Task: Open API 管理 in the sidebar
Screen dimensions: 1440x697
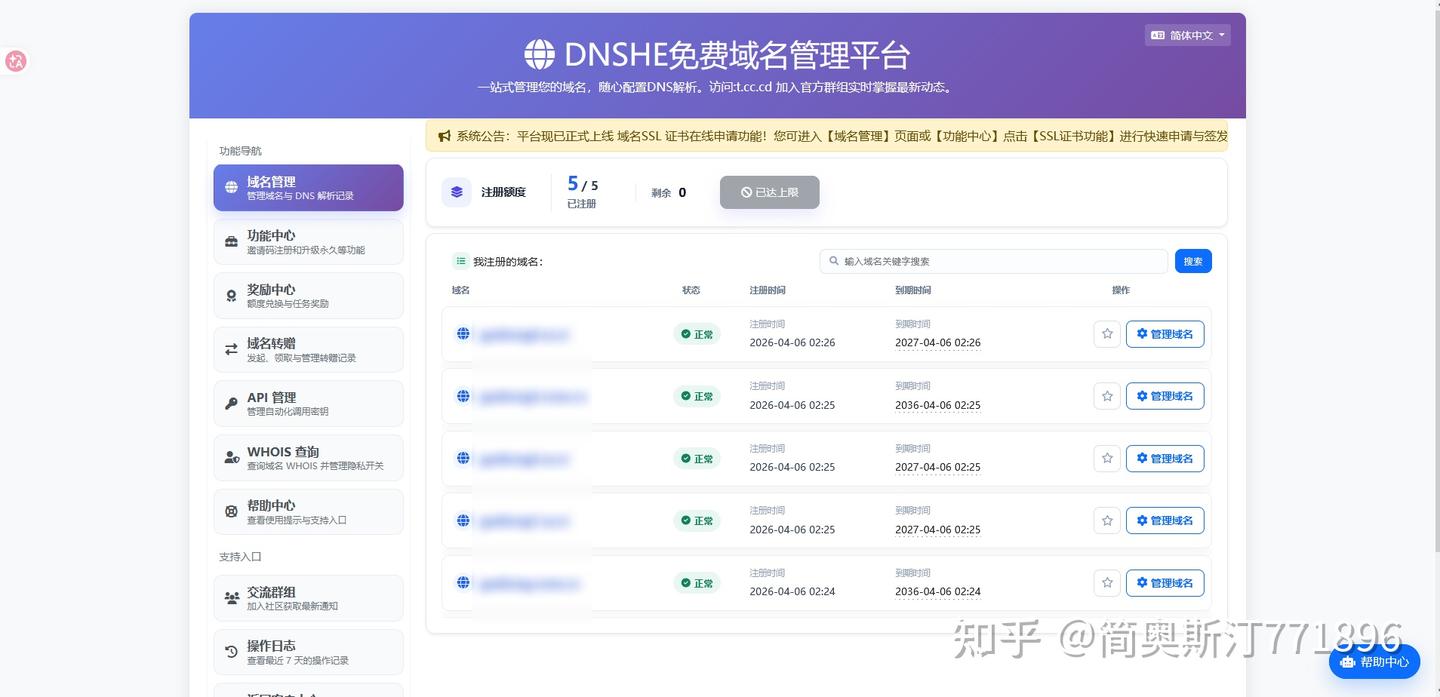Action: coord(308,404)
